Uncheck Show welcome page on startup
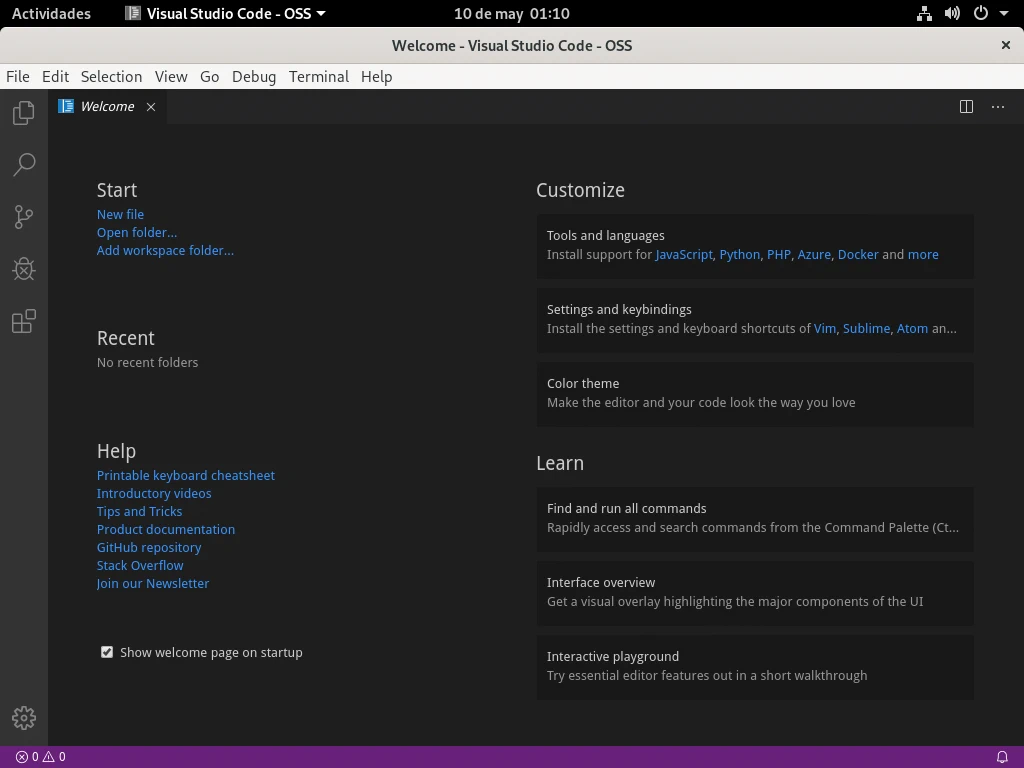This screenshot has height=768, width=1024. tap(107, 652)
